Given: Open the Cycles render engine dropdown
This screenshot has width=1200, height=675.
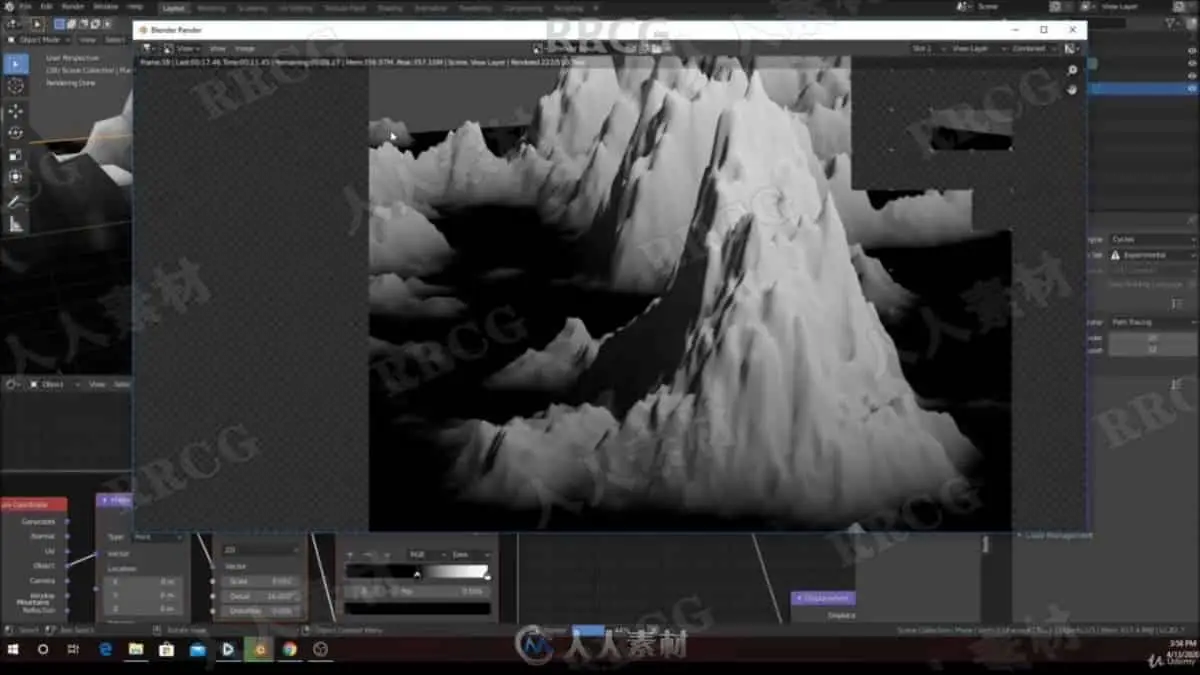Looking at the screenshot, I should (1152, 240).
